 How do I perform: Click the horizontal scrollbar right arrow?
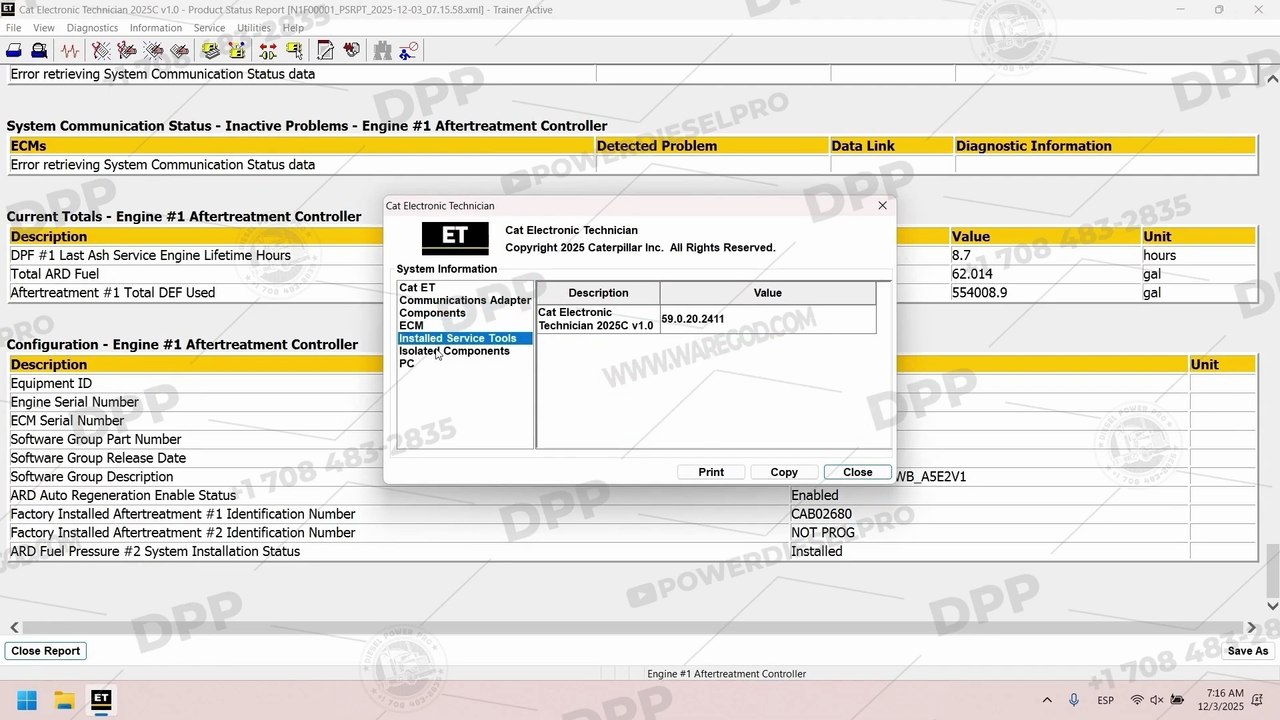click(x=1251, y=627)
